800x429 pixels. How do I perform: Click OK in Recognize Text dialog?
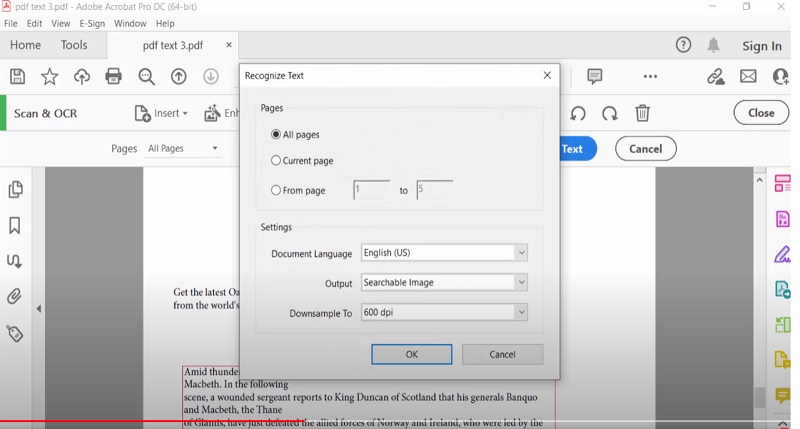(412, 354)
